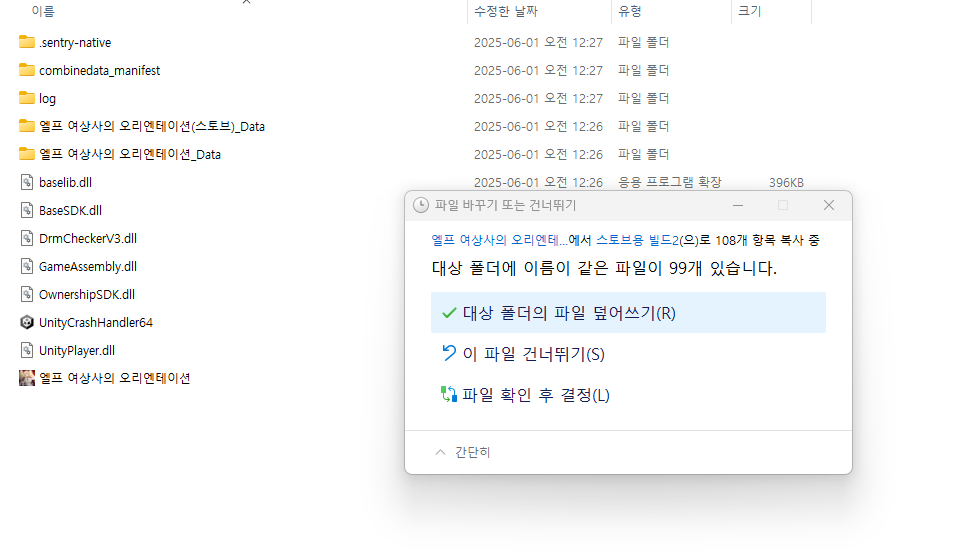Click the 396KB size value of baselib.dll

(x=786, y=182)
